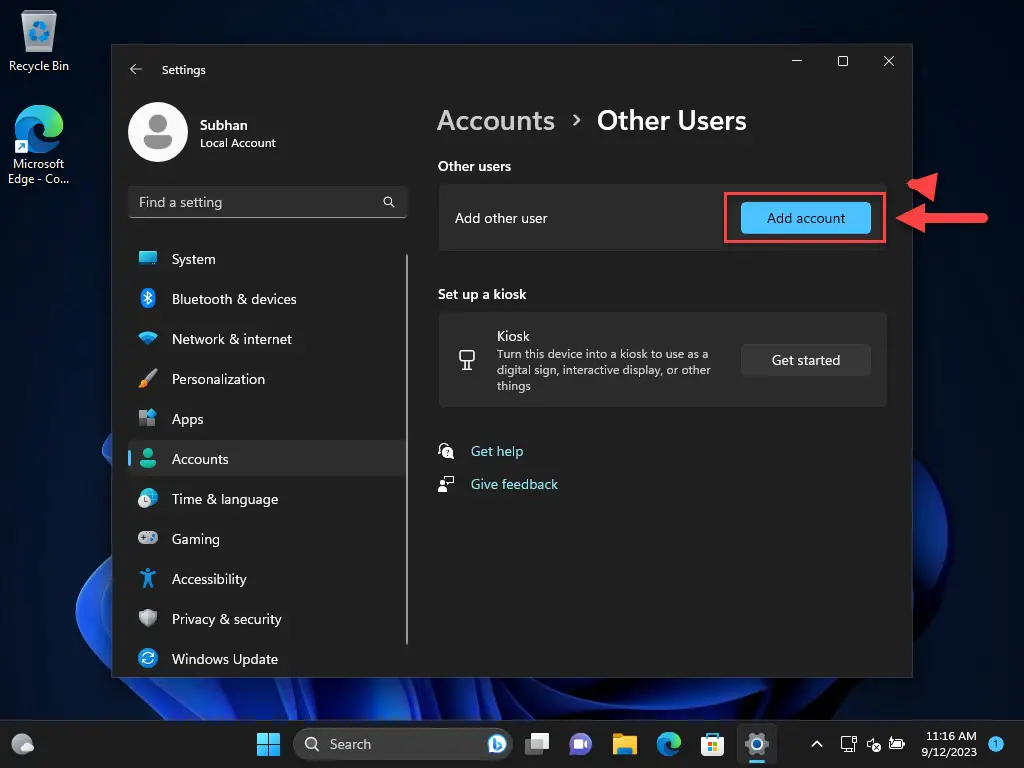Close the Settings window

(888, 61)
